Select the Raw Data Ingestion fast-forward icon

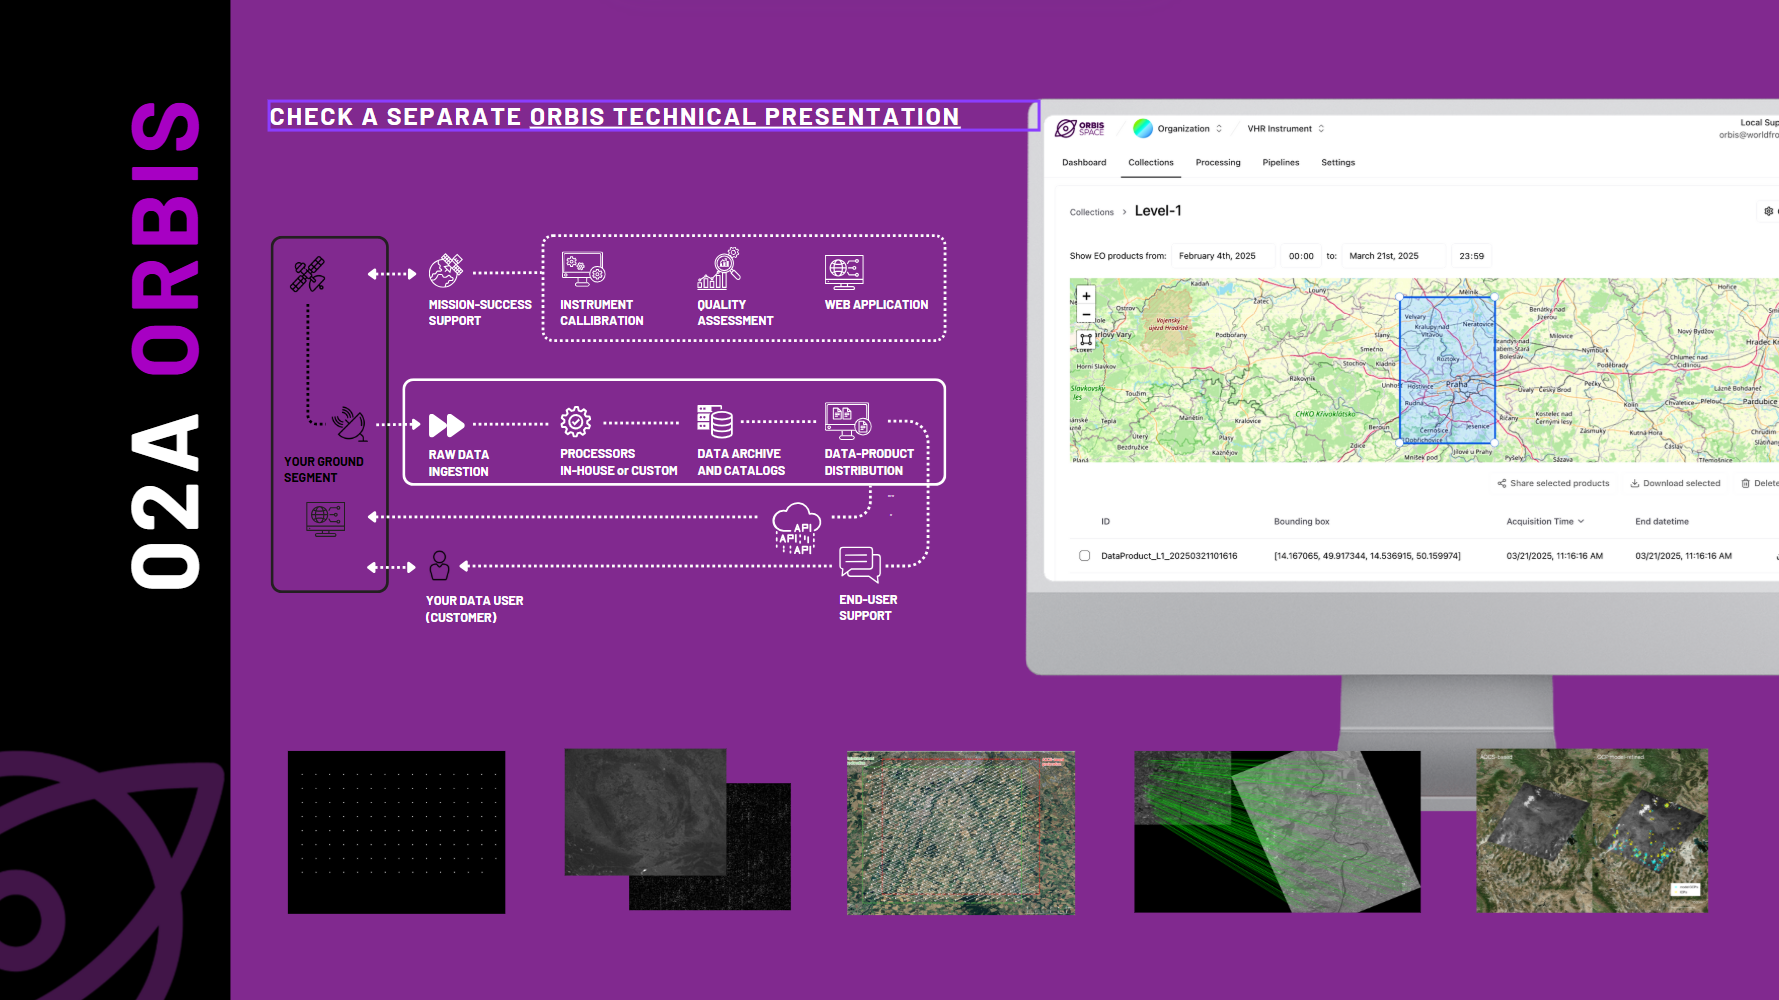(446, 425)
